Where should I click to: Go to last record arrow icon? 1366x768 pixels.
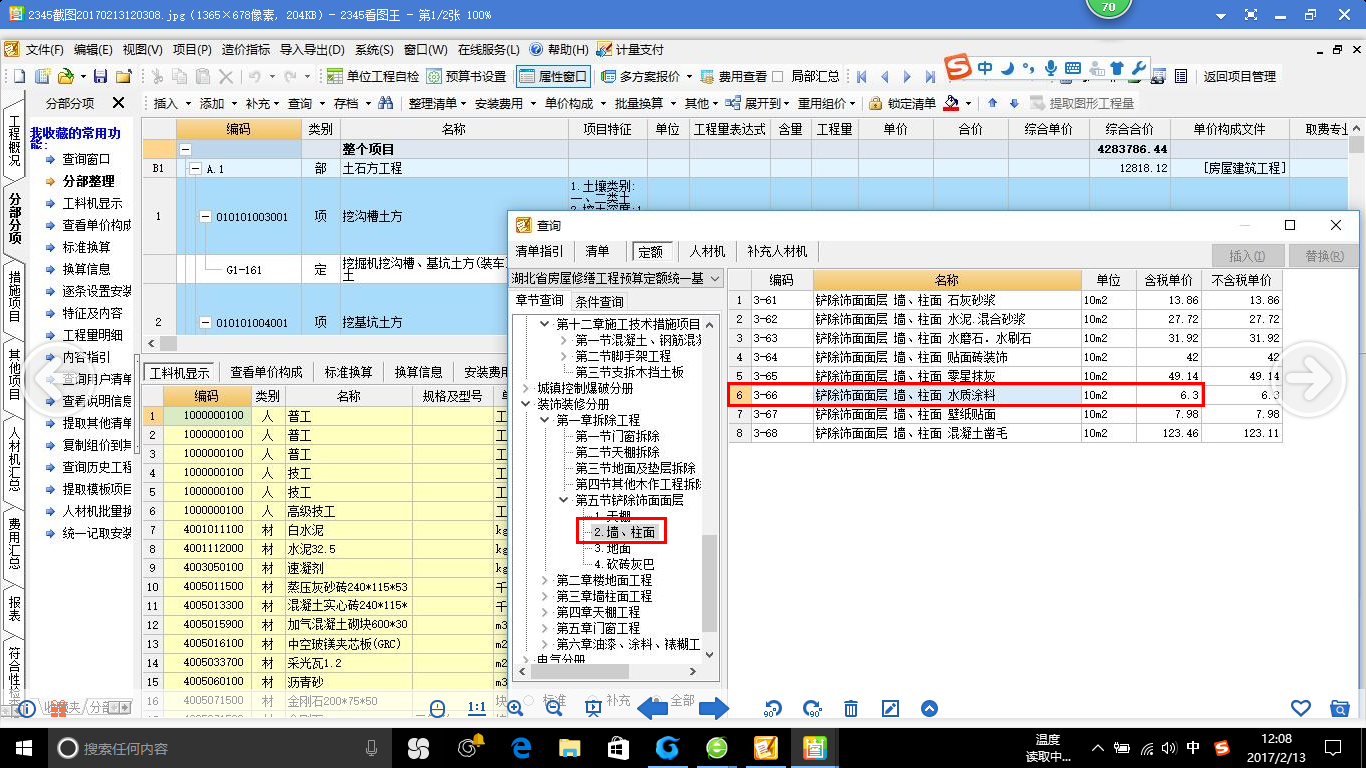point(929,76)
